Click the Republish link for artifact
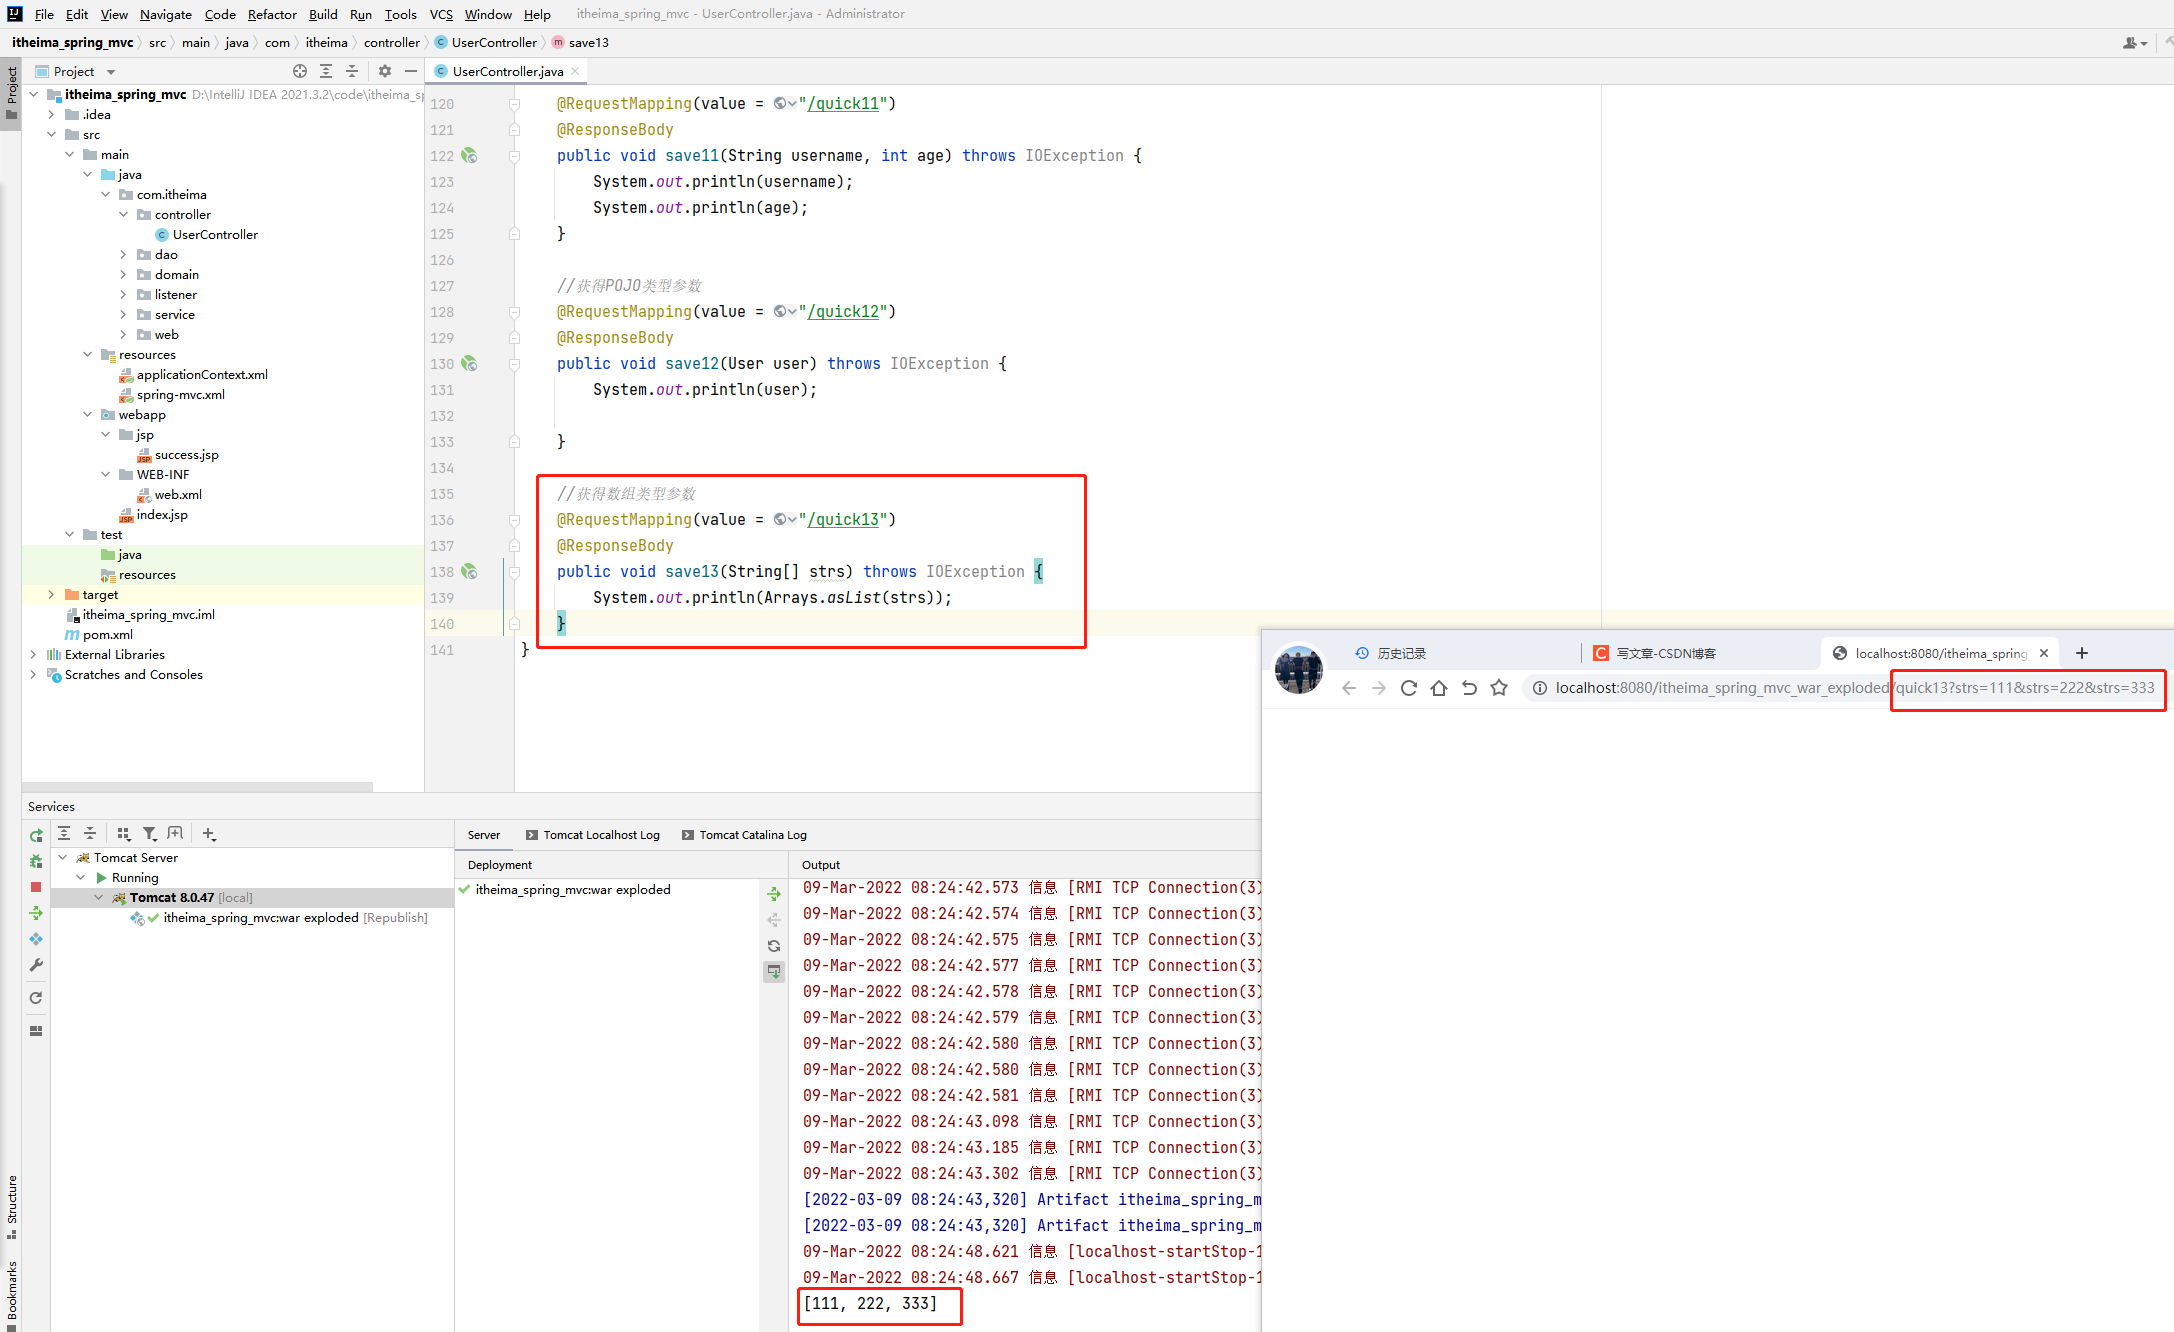This screenshot has height=1332, width=2174. pos(395,918)
